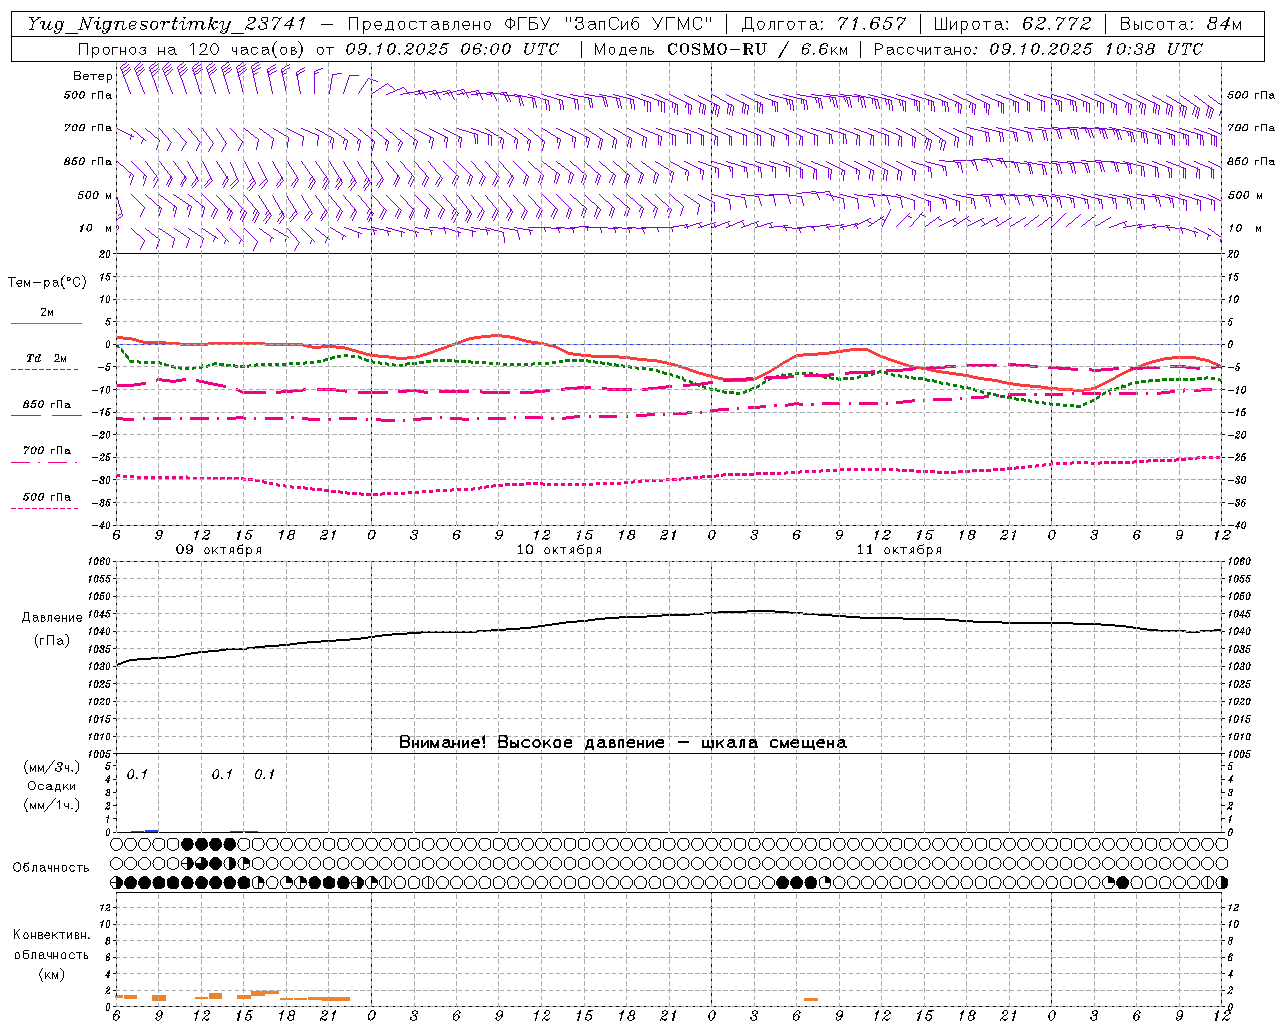Click the 850 гПа temperature legend entry
This screenshot has height=1024, width=1280.
[47, 405]
